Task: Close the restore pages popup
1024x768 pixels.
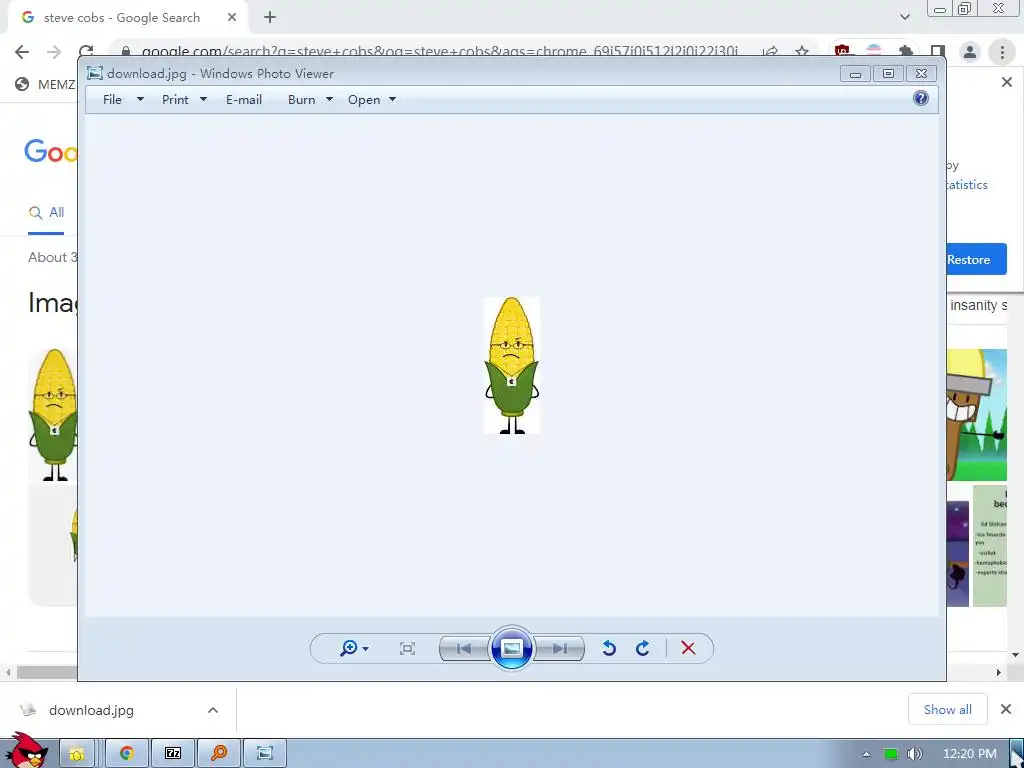Action: pos(1006,82)
